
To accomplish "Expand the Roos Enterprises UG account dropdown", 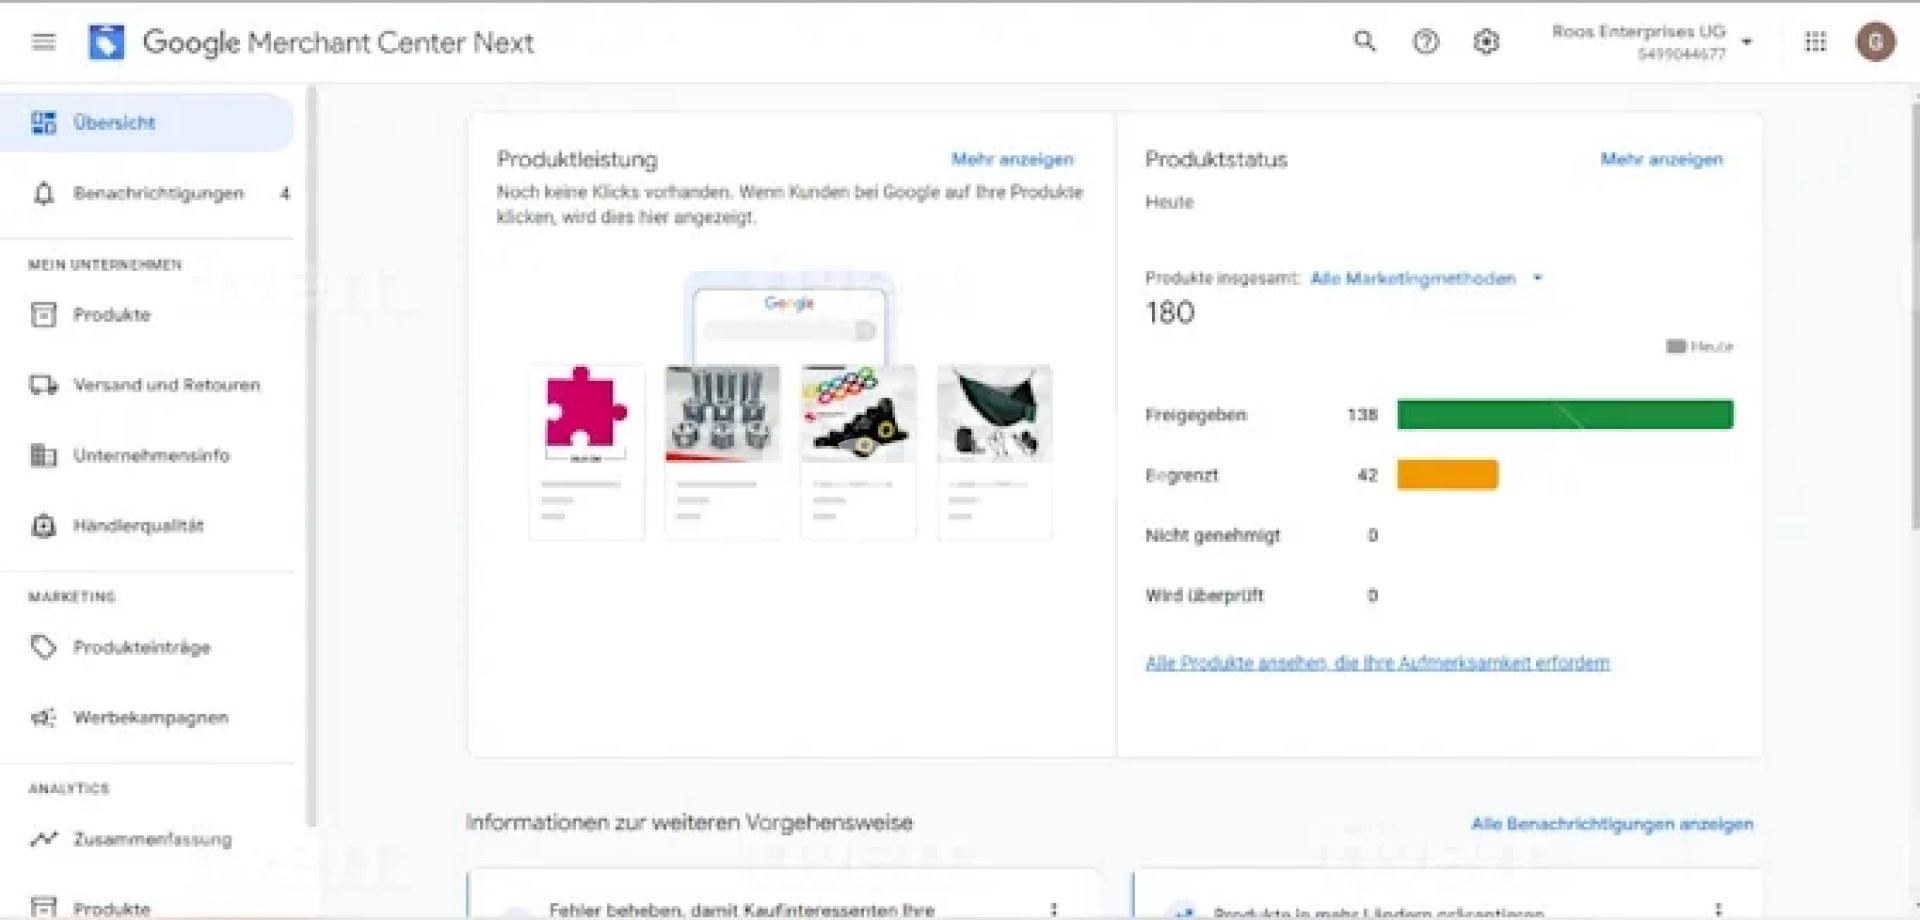I will click(1746, 42).
